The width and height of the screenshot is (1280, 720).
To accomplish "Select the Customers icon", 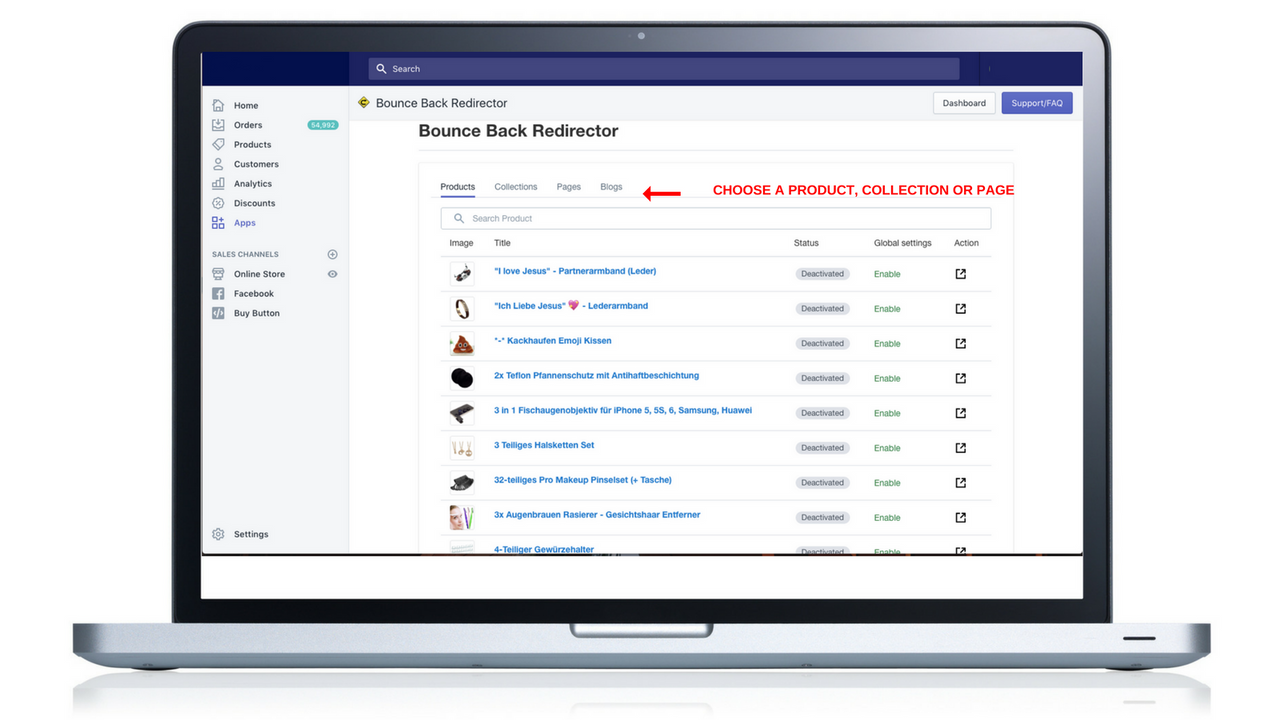I will coord(218,164).
